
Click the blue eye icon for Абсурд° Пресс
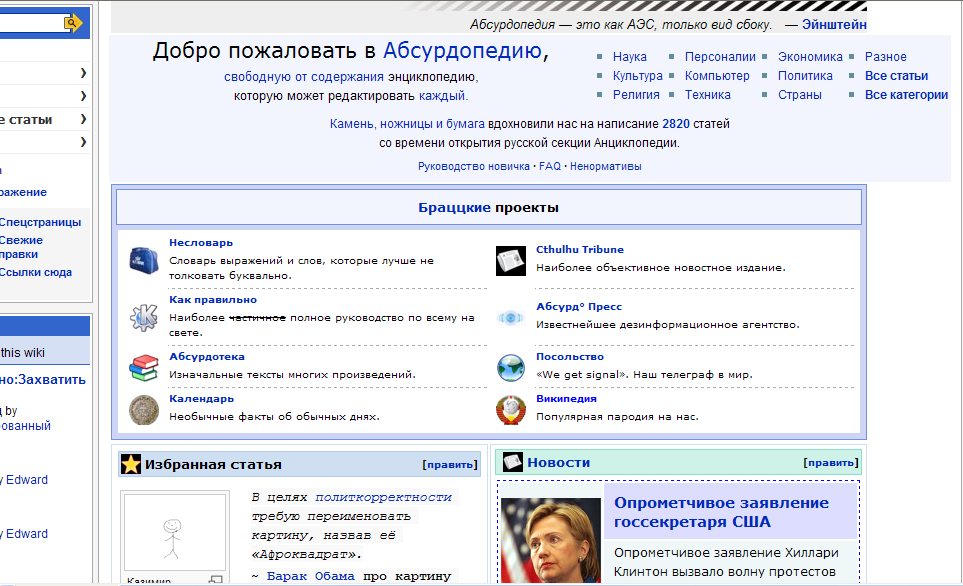[510, 318]
